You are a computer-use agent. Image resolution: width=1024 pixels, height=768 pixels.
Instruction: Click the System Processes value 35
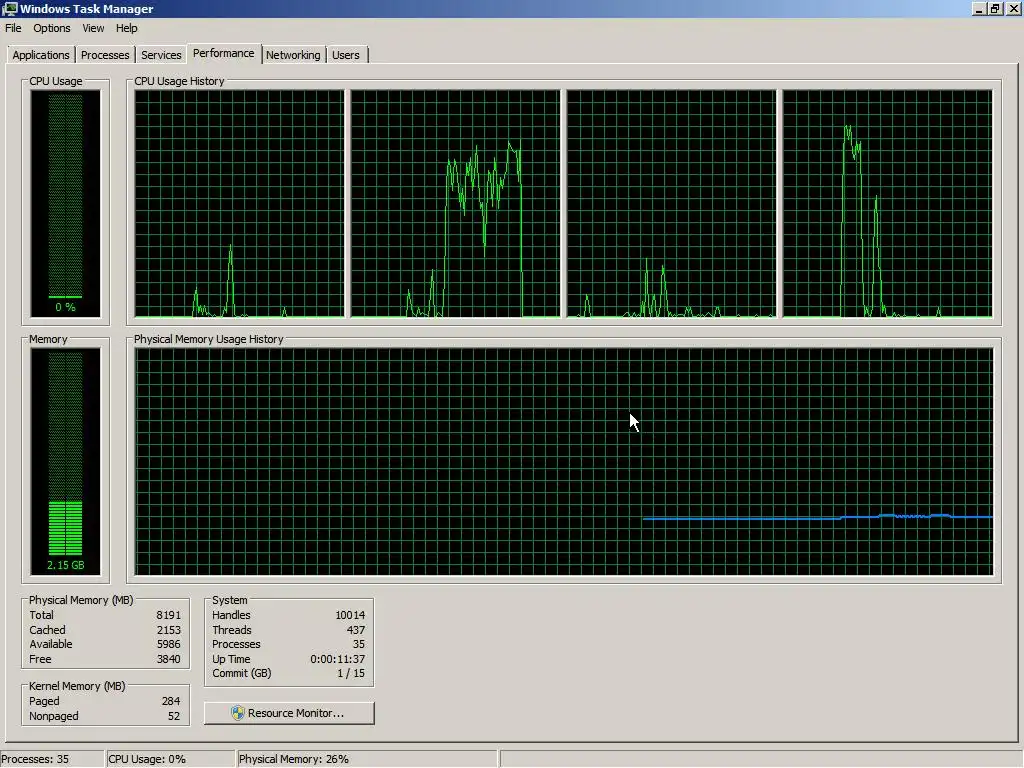coord(359,645)
